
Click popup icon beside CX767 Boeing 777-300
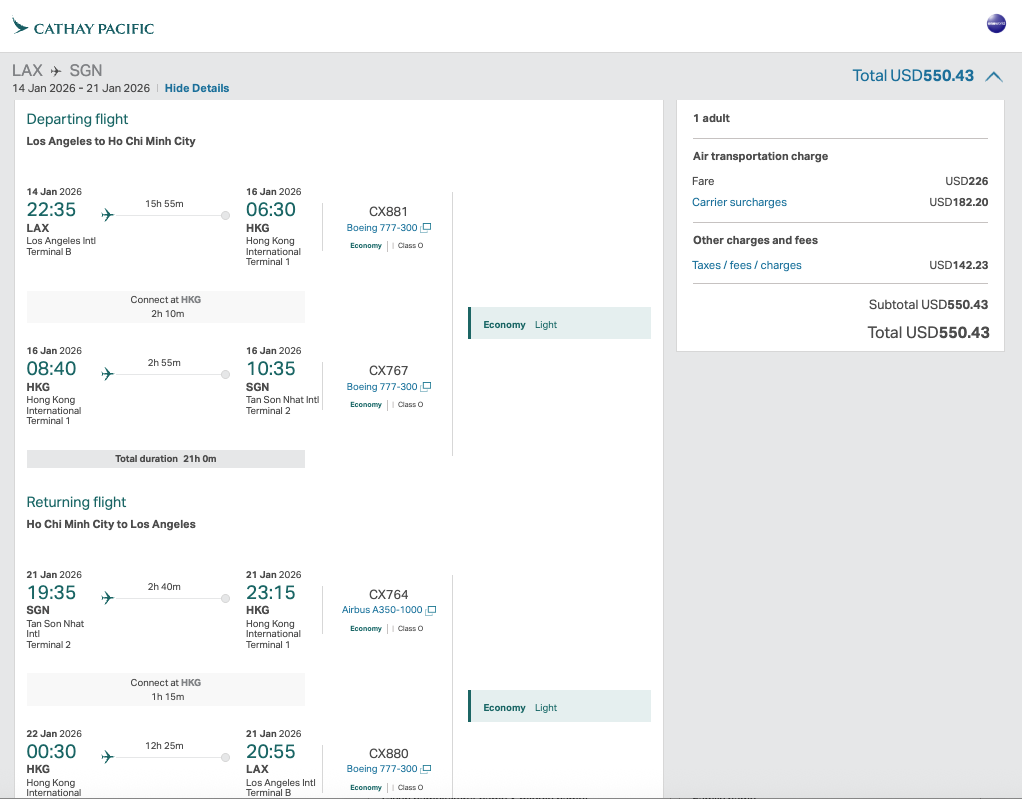(x=426, y=387)
